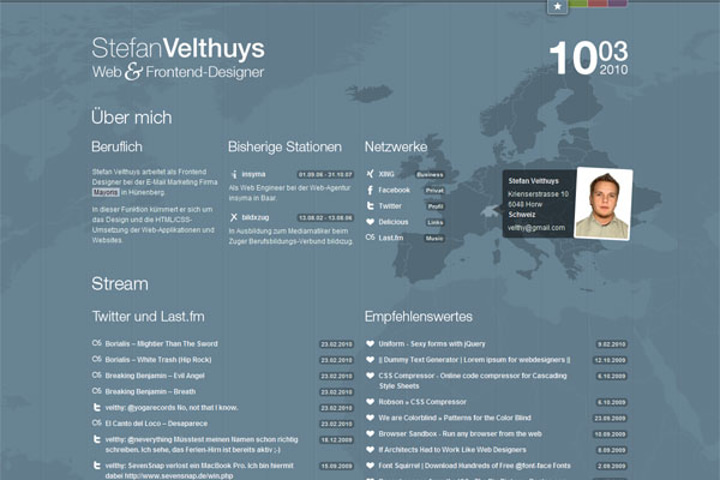Viewport: 720px width, 480px height.
Task: Click the Delicious heart icon under Netzwerke
Action: [370, 222]
